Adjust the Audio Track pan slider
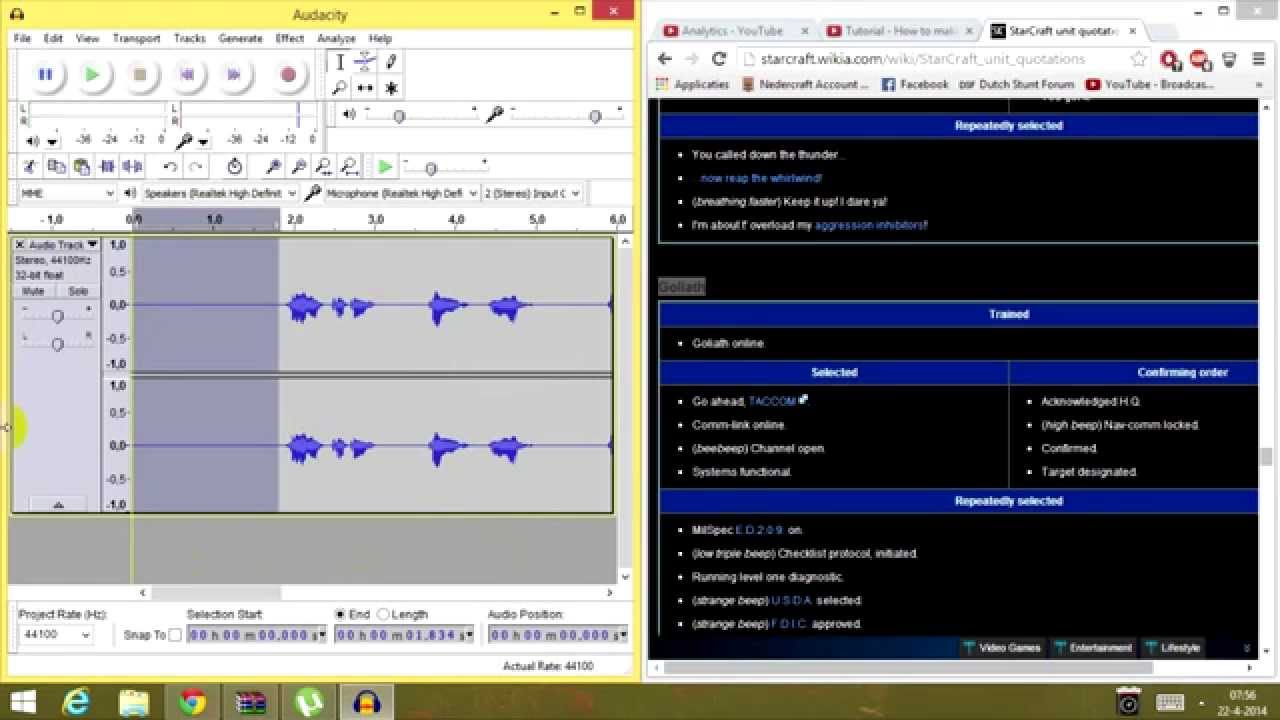Image resolution: width=1280 pixels, height=720 pixels. coord(57,344)
